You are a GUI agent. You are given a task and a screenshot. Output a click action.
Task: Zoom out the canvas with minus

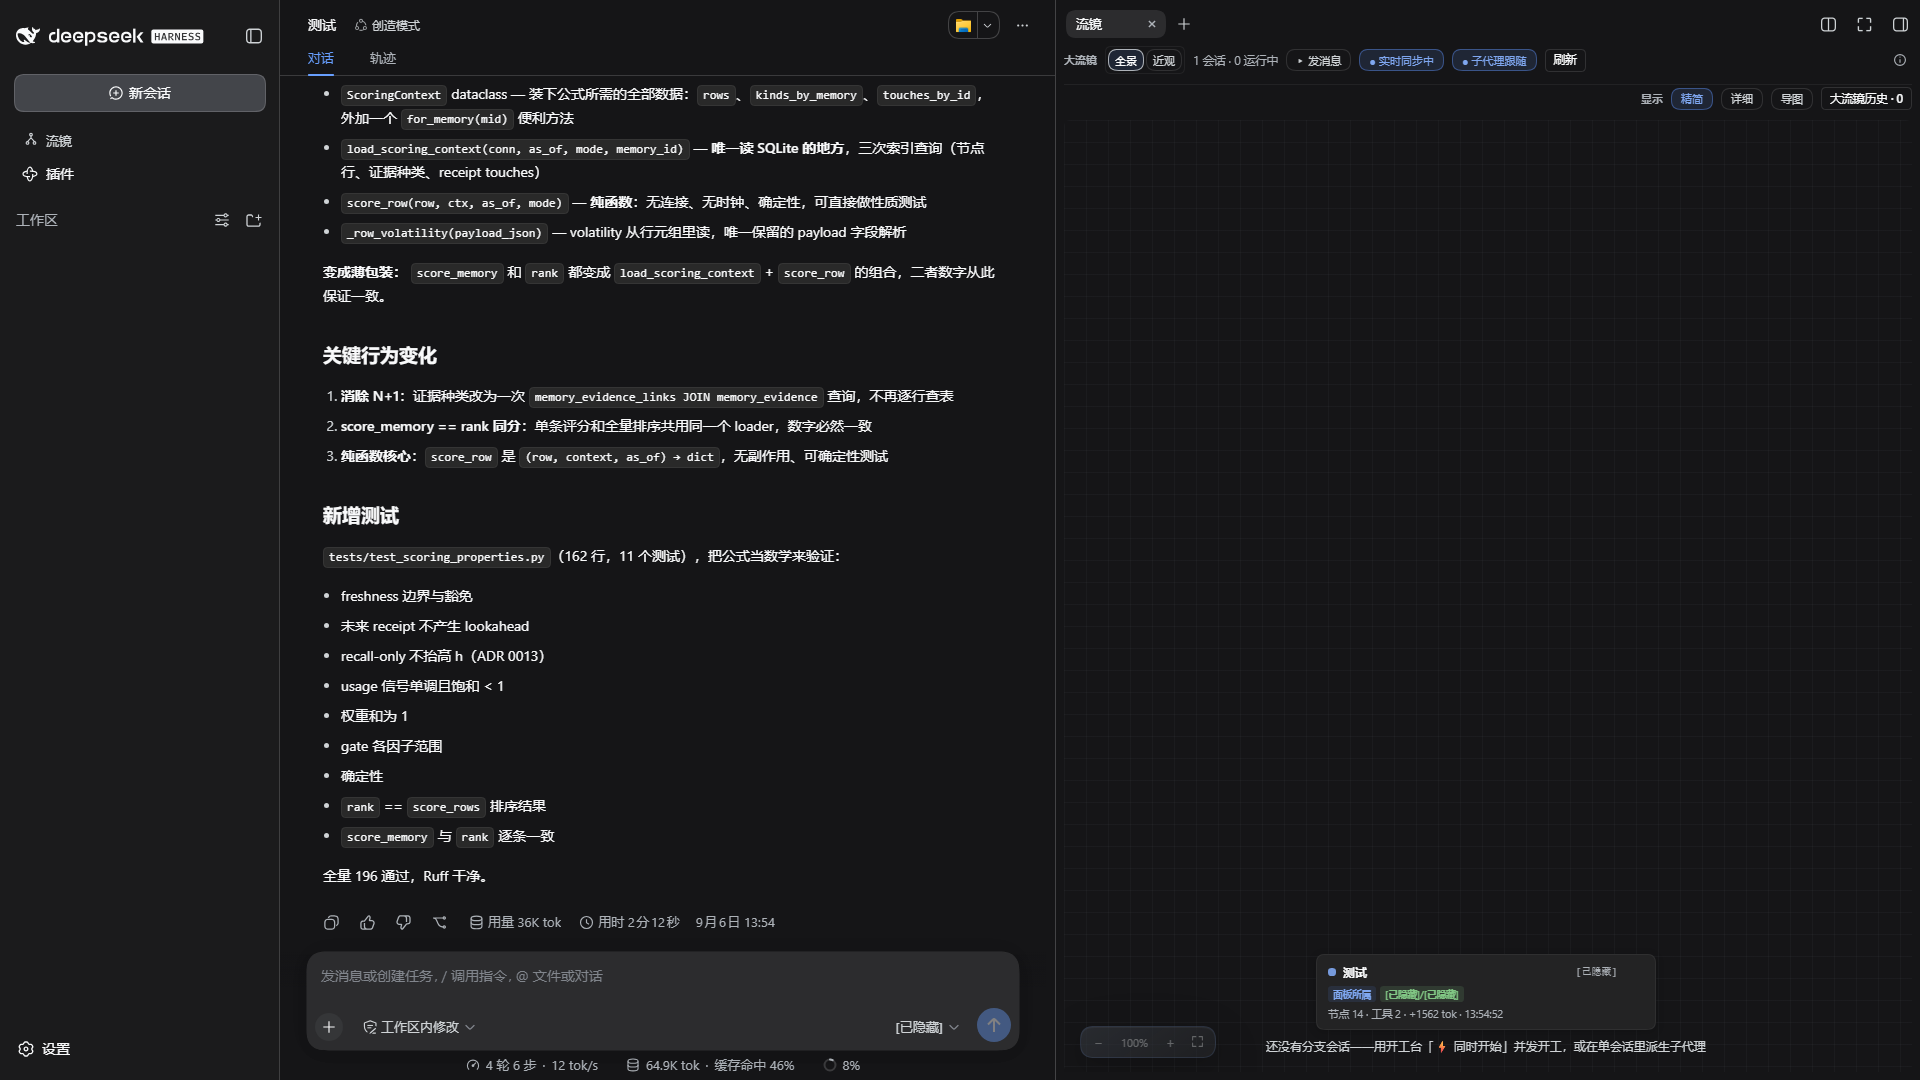pos(1098,1043)
